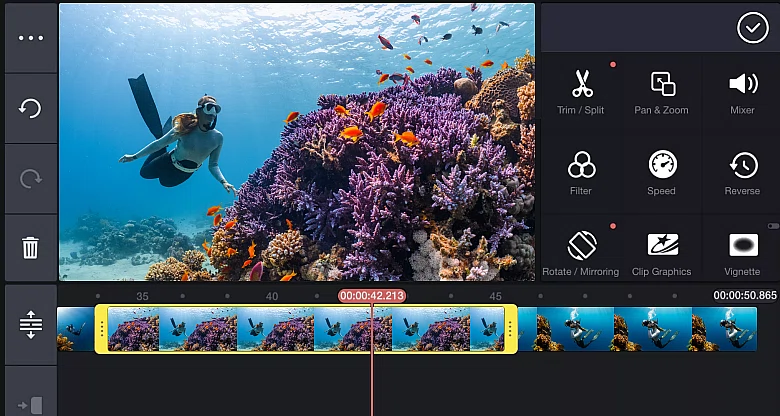Undo the last edit
This screenshot has width=780, height=416.
coord(31,108)
